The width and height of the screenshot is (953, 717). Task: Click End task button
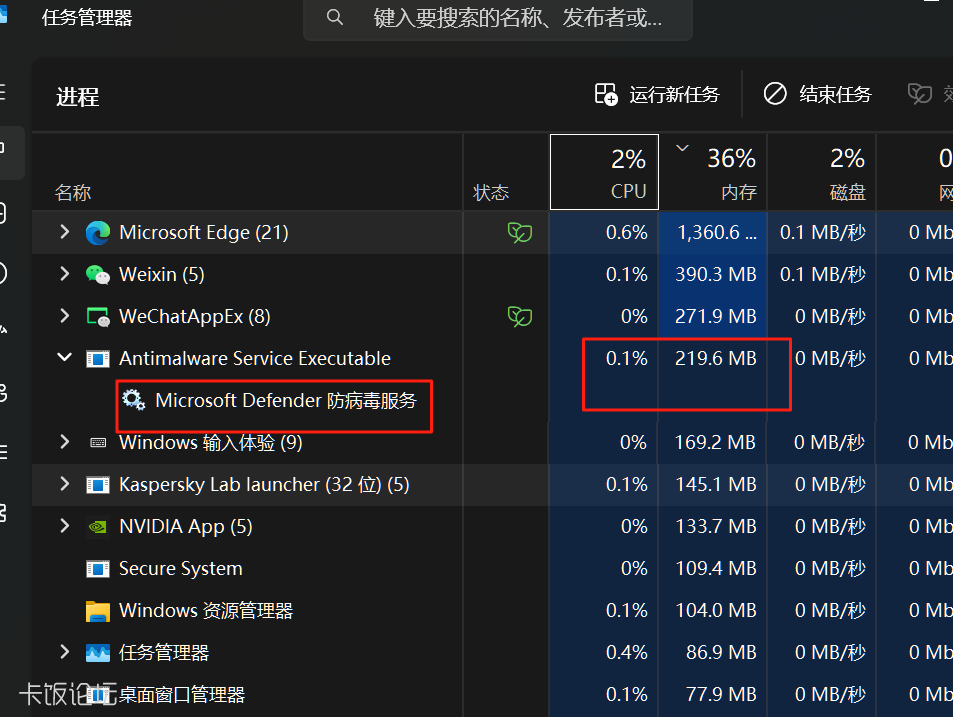point(817,94)
